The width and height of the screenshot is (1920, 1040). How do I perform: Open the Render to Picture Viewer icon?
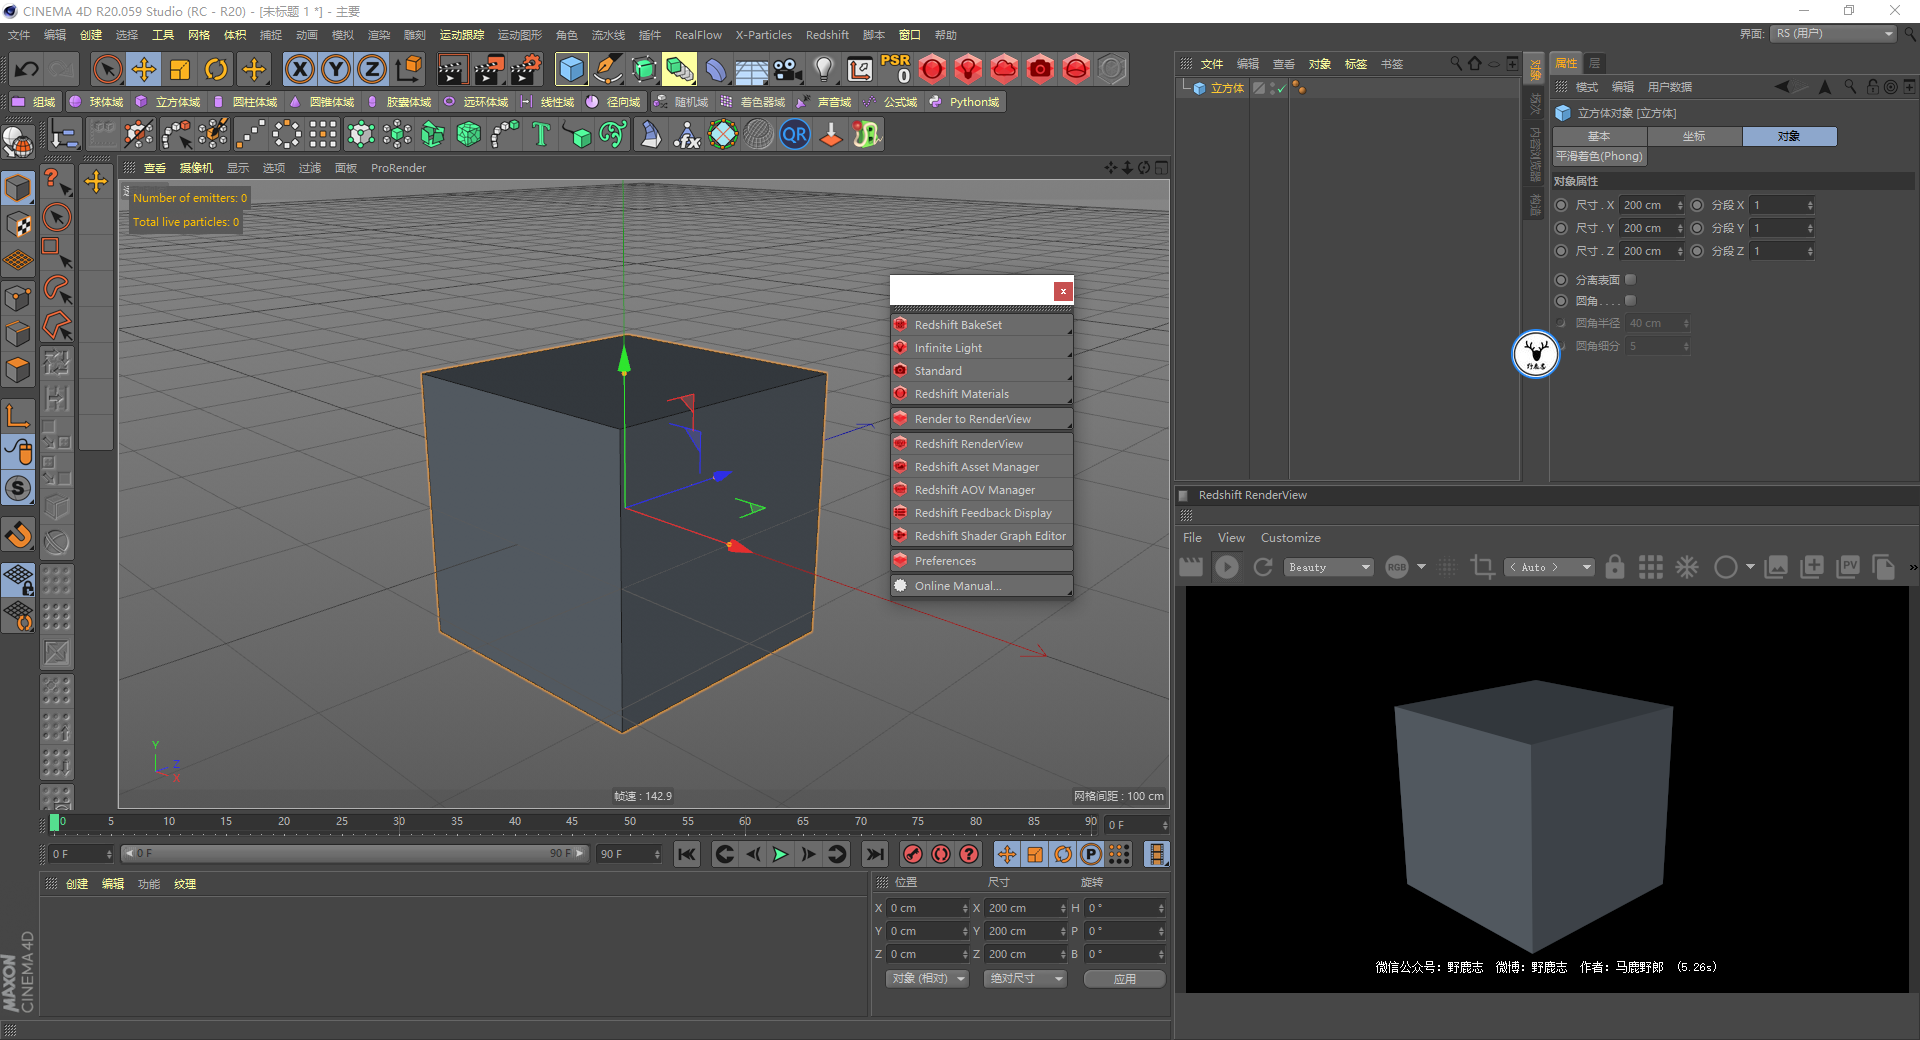[x=489, y=69]
